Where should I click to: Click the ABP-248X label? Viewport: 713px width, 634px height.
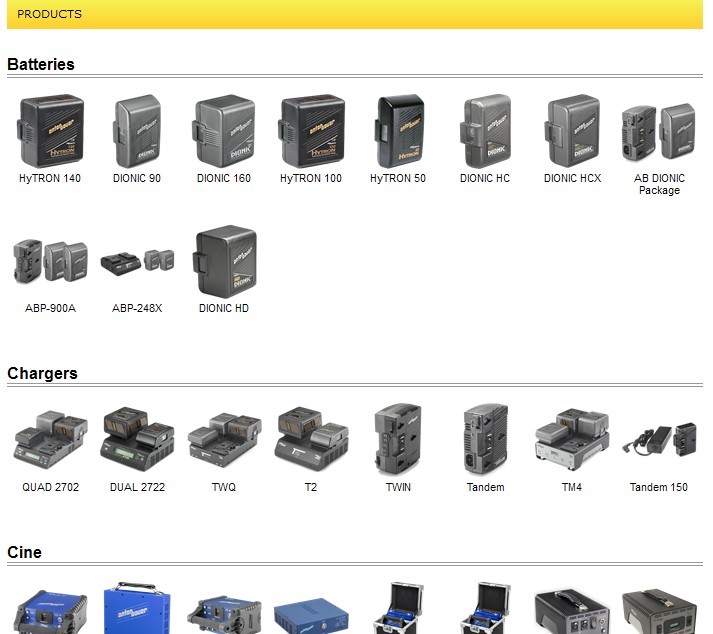pyautogui.click(x=137, y=308)
